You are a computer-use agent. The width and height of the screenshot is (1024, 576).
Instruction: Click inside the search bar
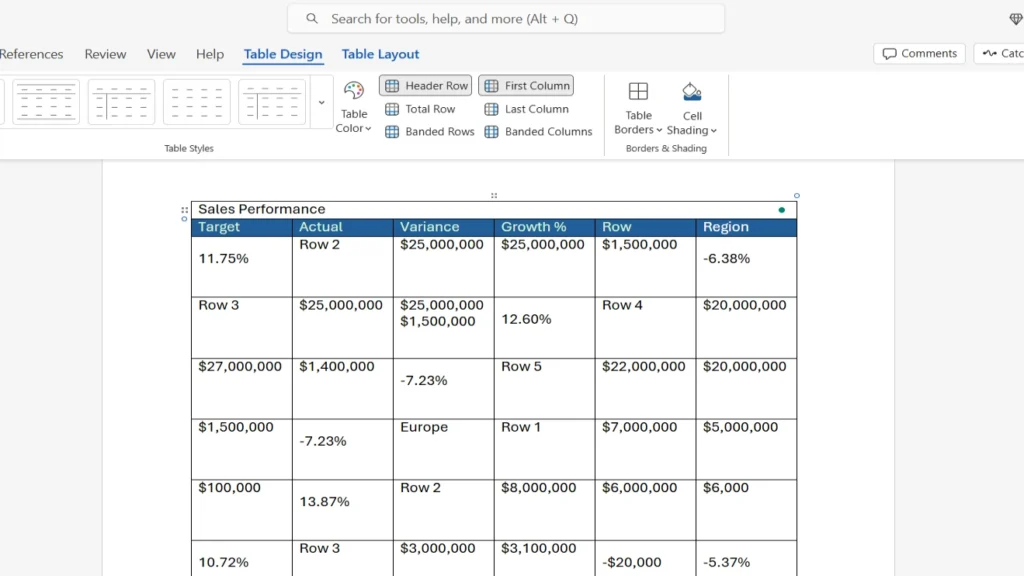506,18
